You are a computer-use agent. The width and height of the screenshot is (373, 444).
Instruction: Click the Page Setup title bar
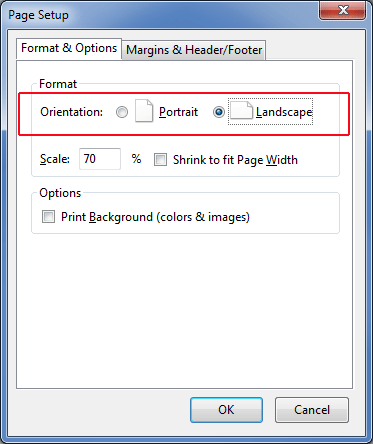pos(160,15)
